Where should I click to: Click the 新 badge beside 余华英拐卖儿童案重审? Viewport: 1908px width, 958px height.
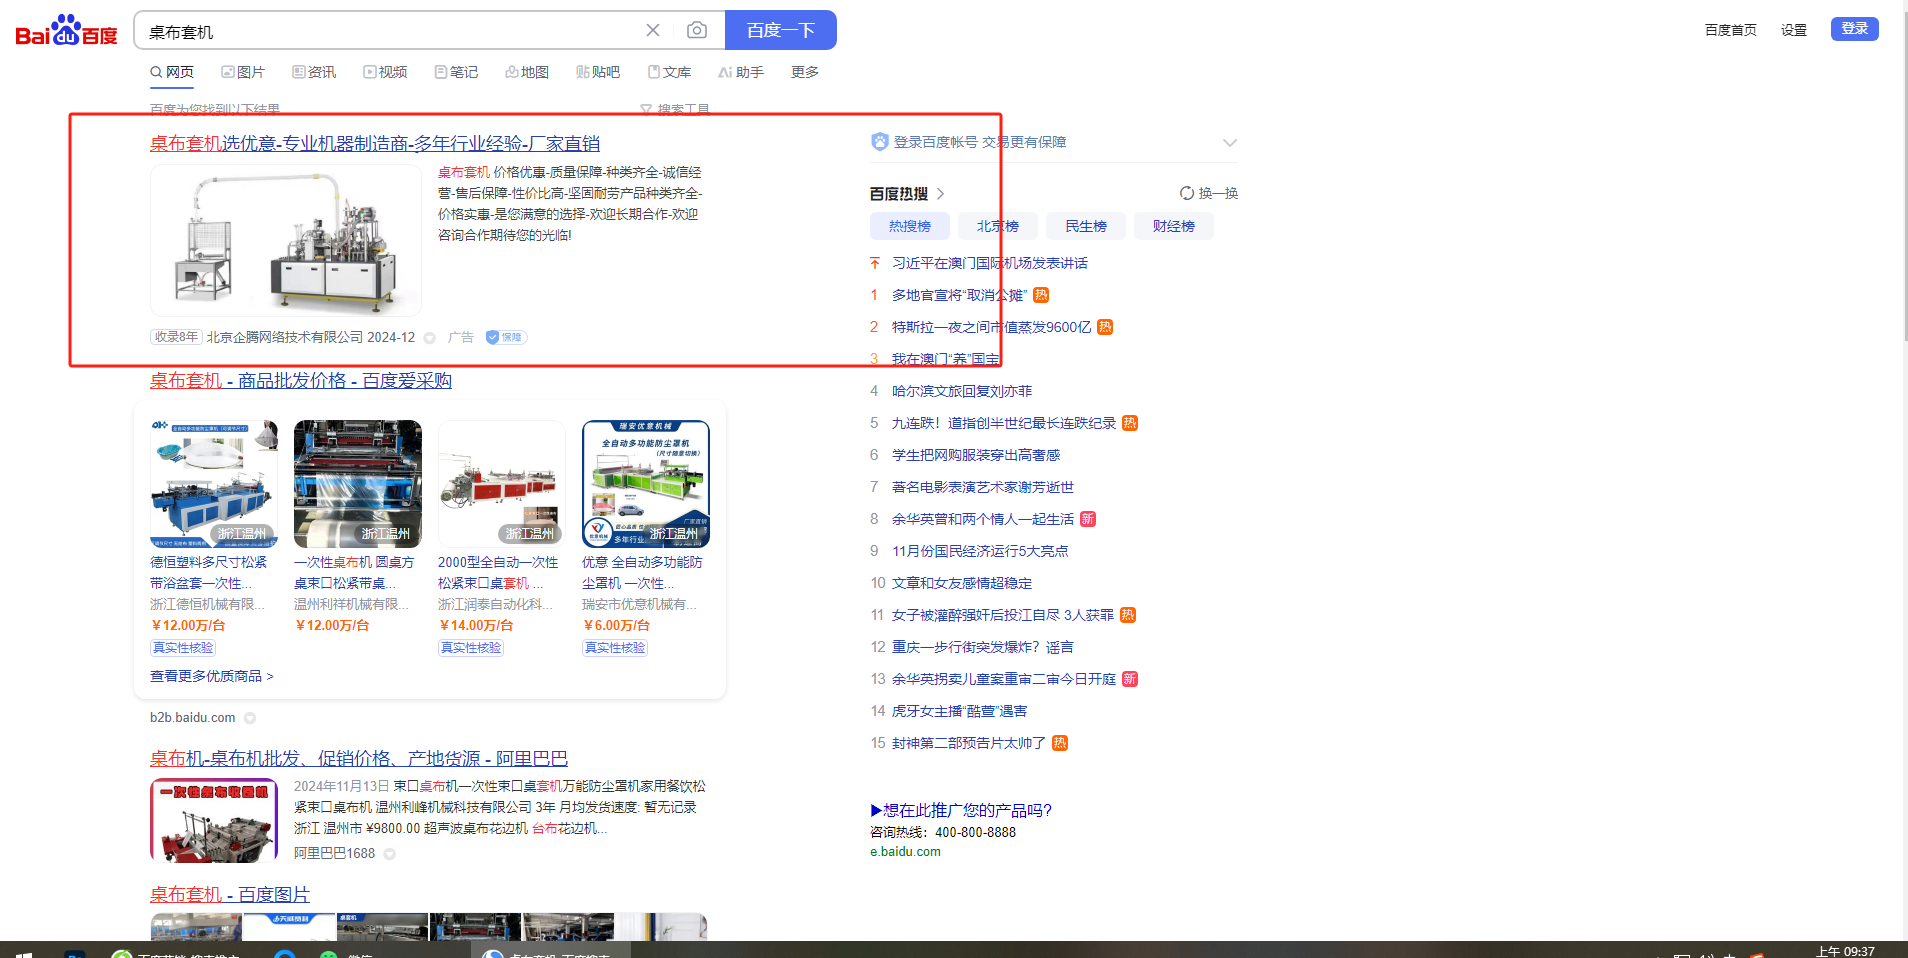1130,679
